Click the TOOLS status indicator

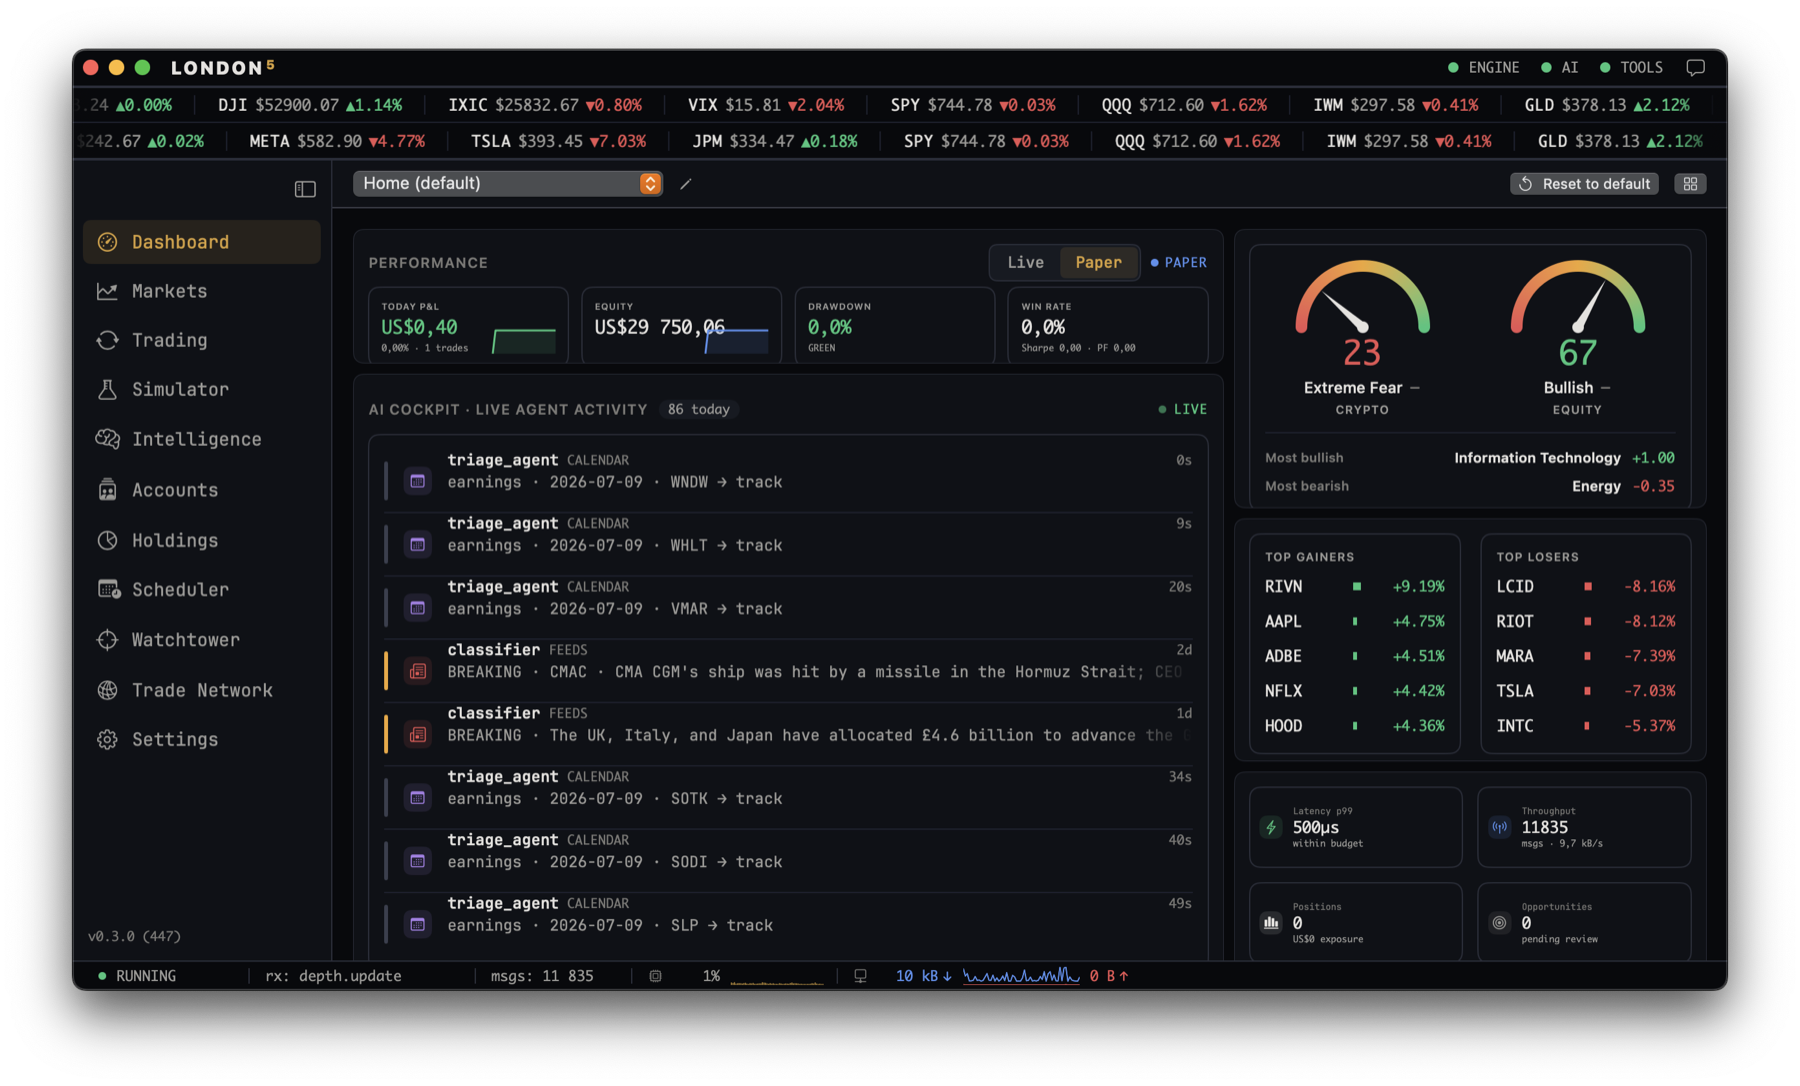[1631, 67]
